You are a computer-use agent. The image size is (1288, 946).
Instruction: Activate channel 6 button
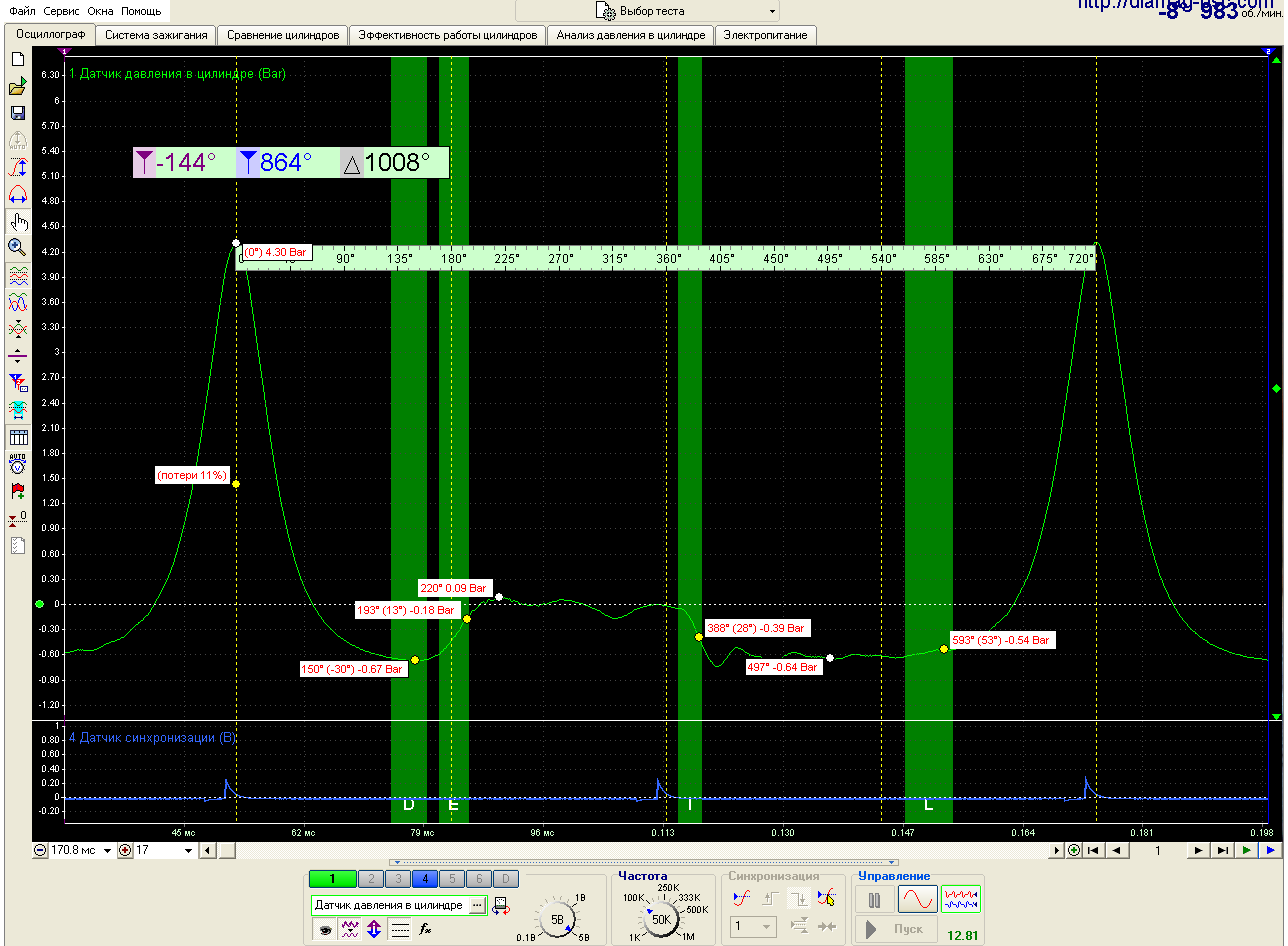pyautogui.click(x=479, y=879)
